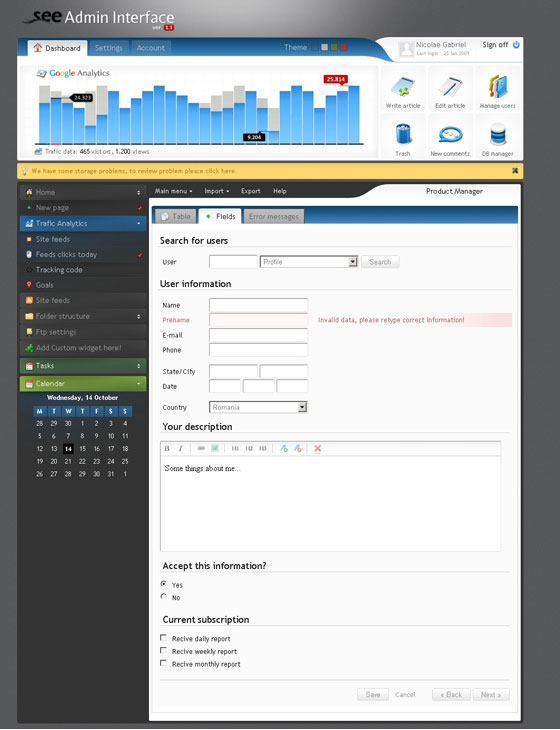Switch to the Account top tab
560x730 pixels.
click(150, 48)
